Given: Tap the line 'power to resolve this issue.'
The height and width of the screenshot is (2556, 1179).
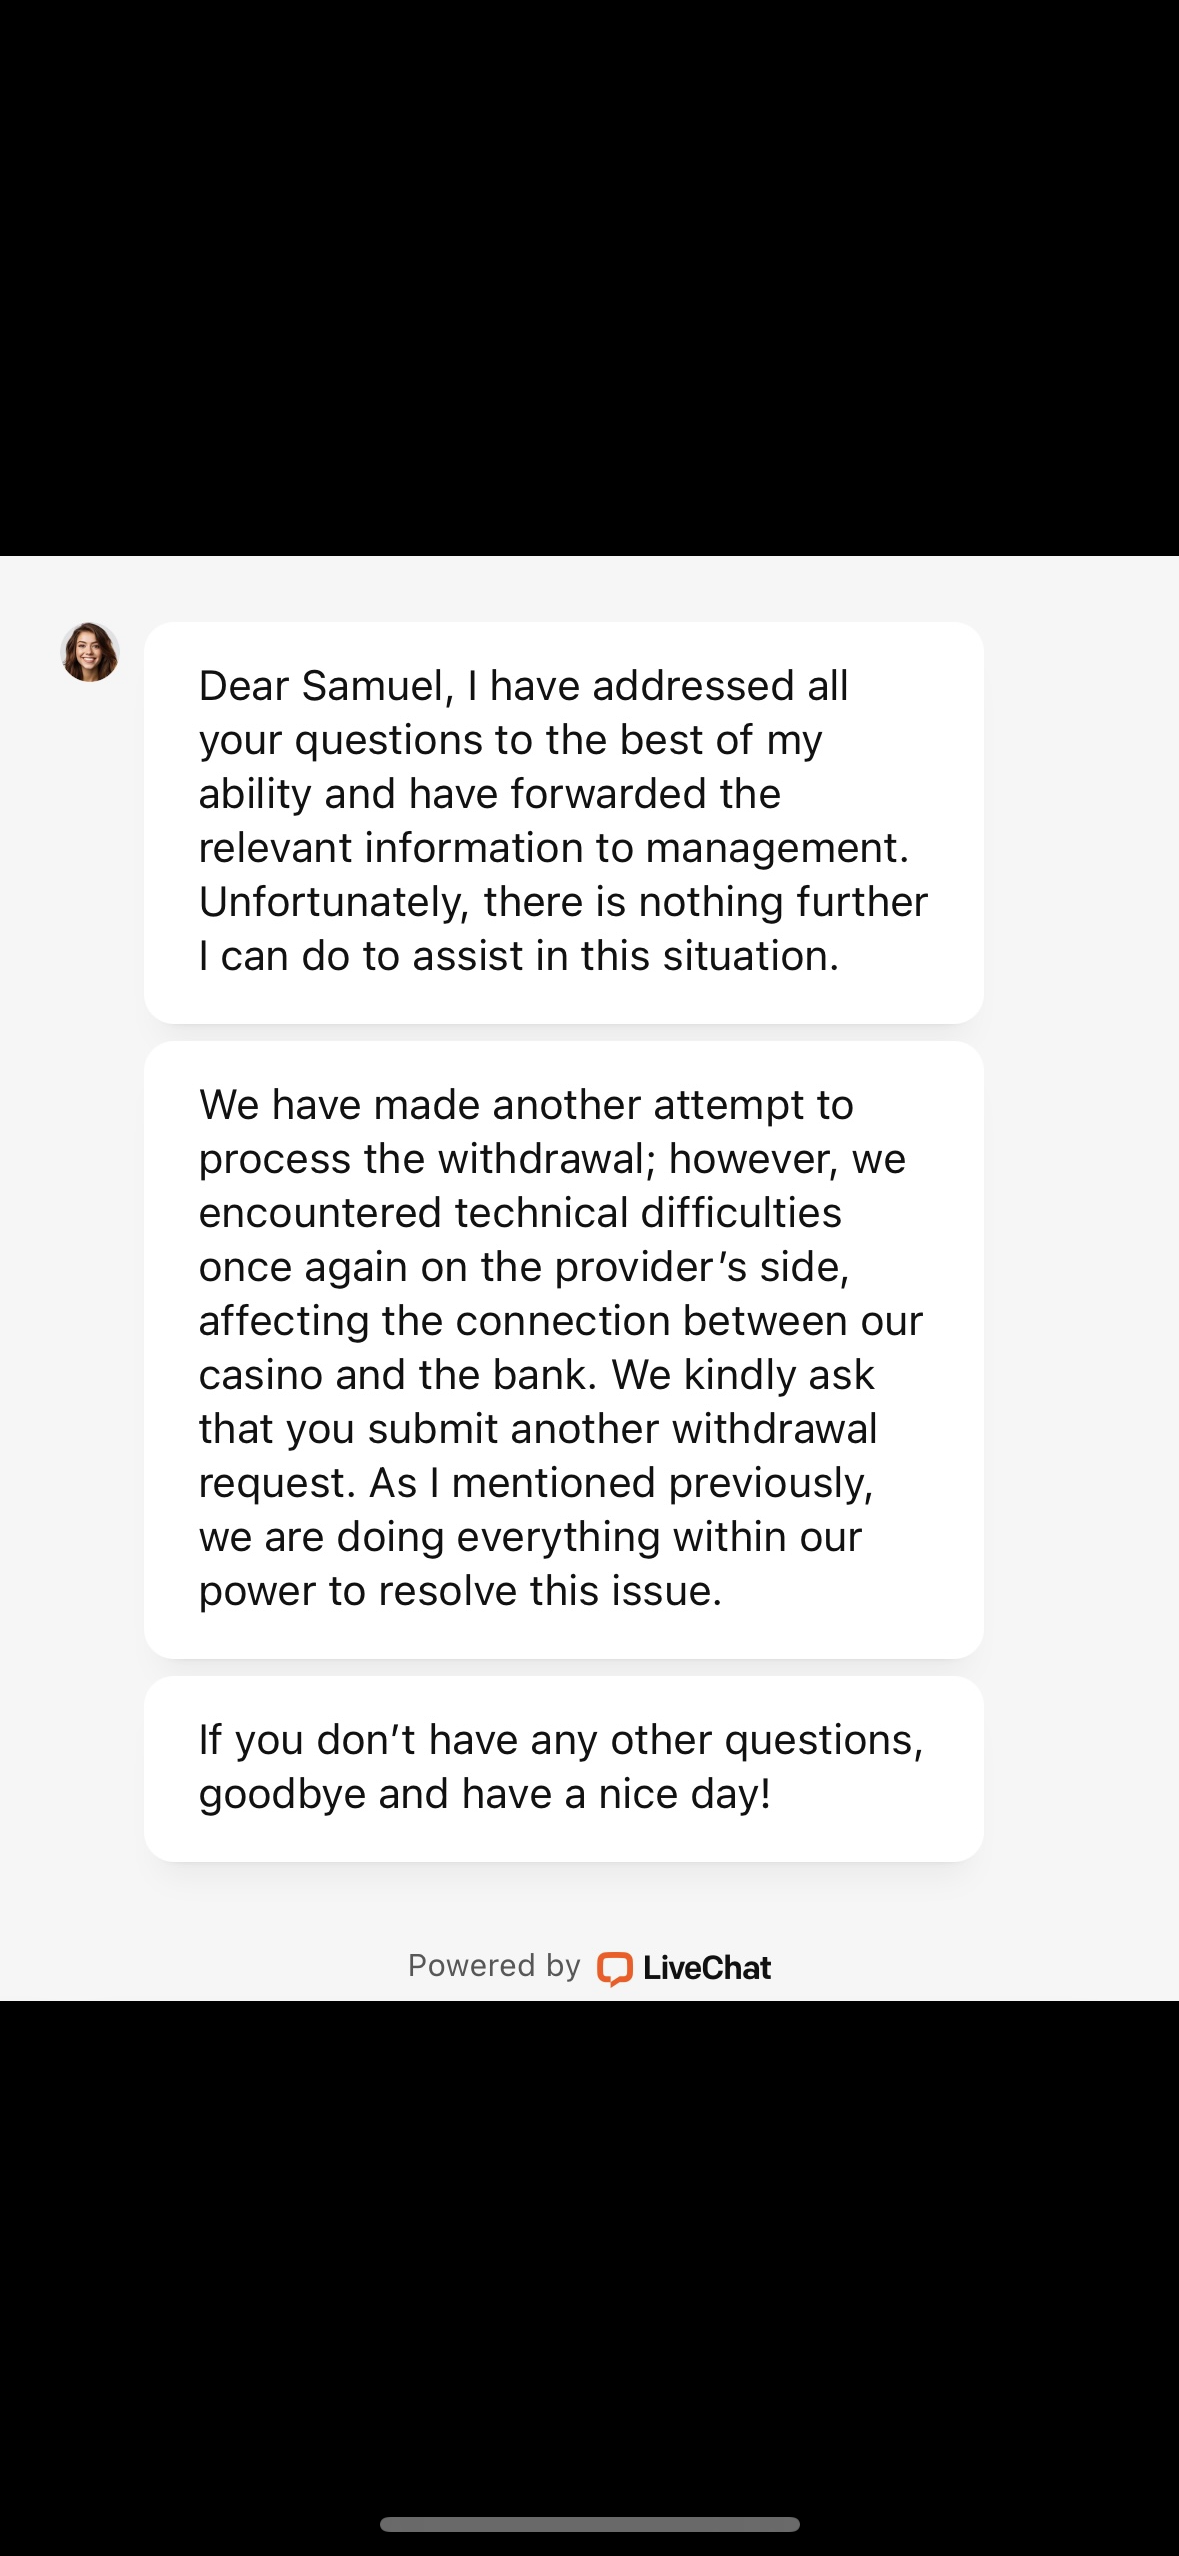Looking at the screenshot, I should (460, 1591).
